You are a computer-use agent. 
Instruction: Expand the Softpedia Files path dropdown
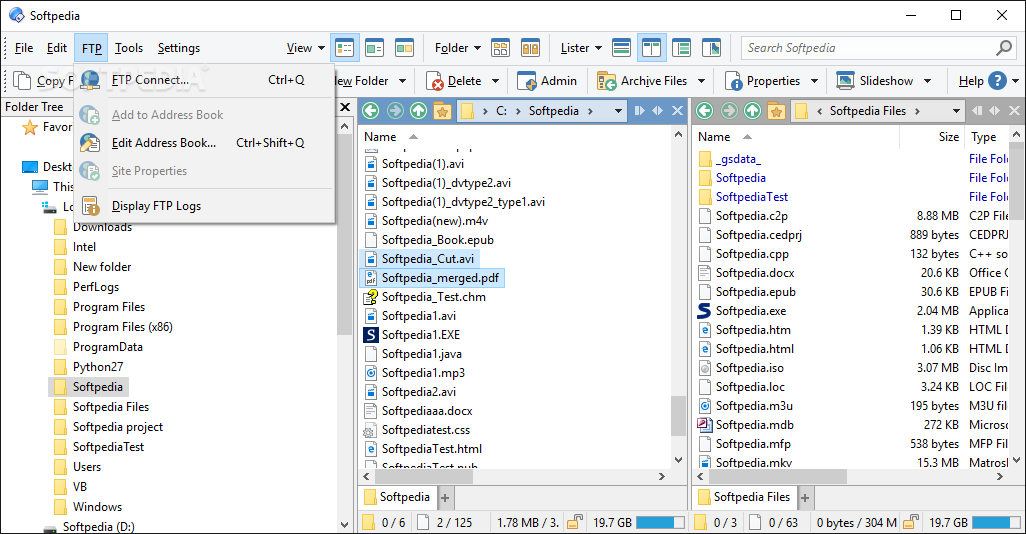point(956,111)
